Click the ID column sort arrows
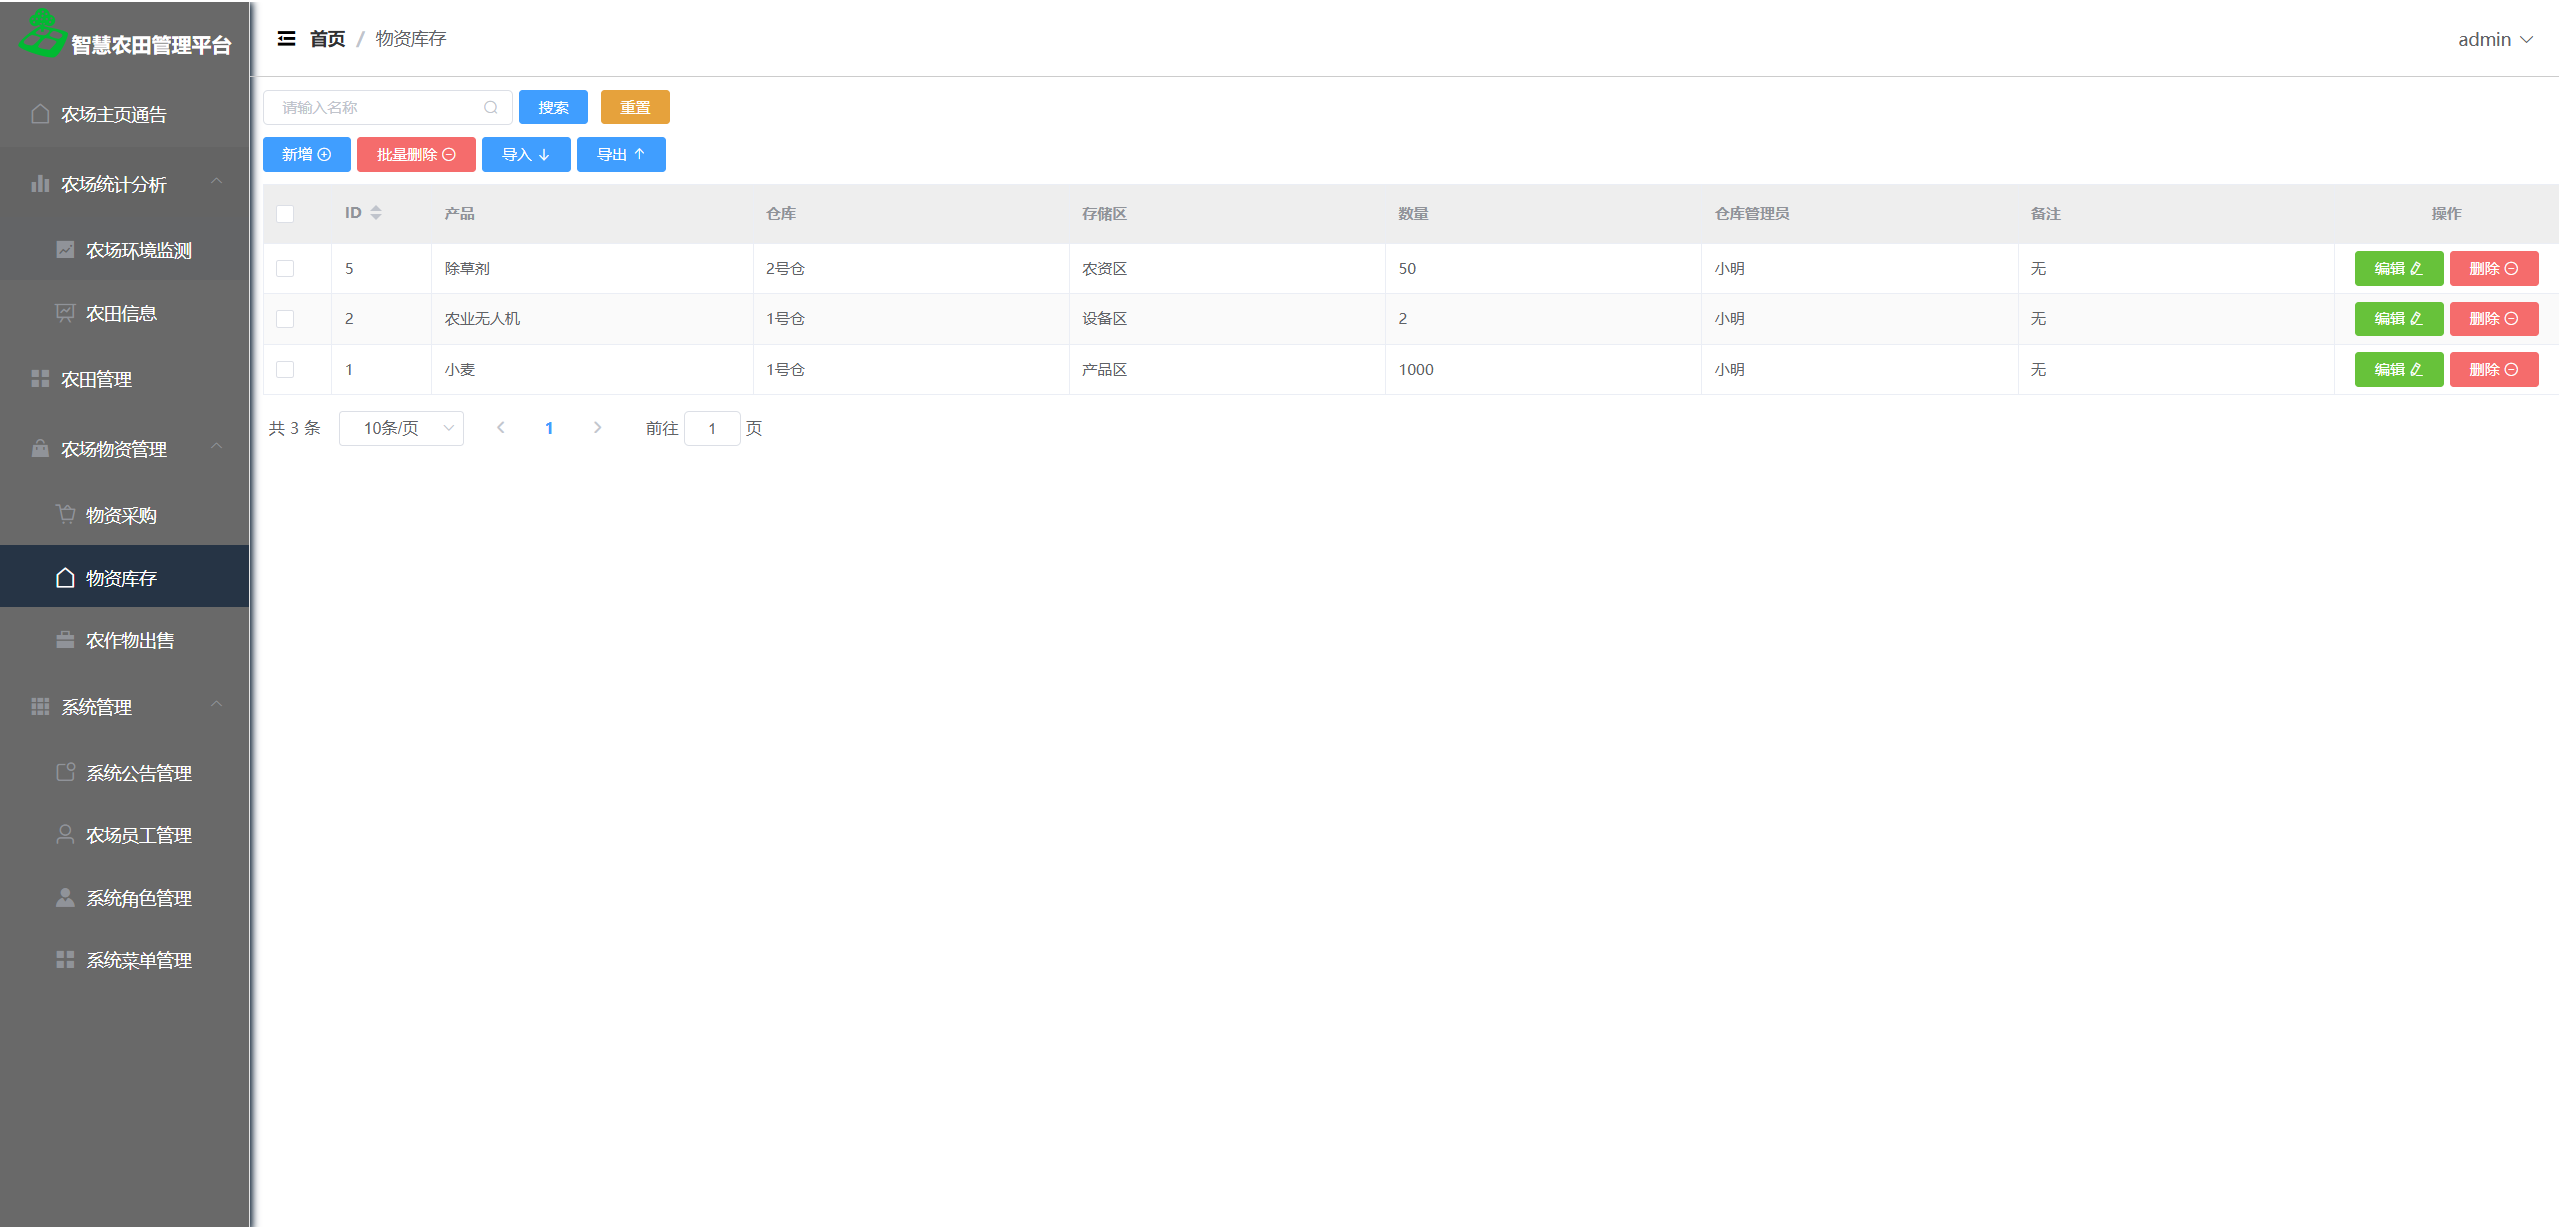Viewport: 2559px width, 1227px height. tap(376, 213)
